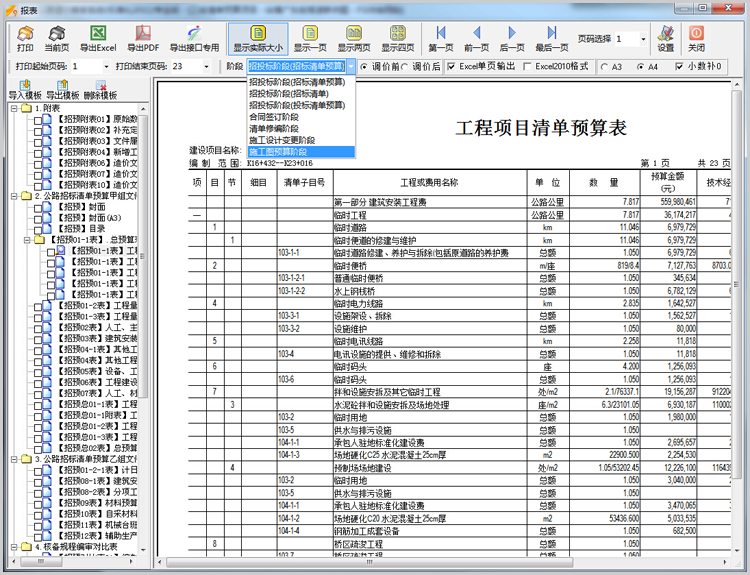The height and width of the screenshot is (575, 750).
Task: Choose 招投标阶段(招标清单) option
Action: click(301, 94)
